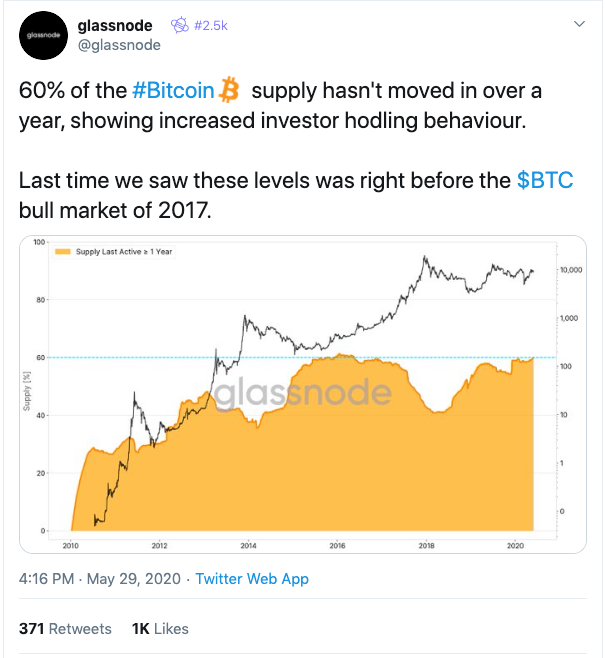Click the 10,000 price axis label

571,270
